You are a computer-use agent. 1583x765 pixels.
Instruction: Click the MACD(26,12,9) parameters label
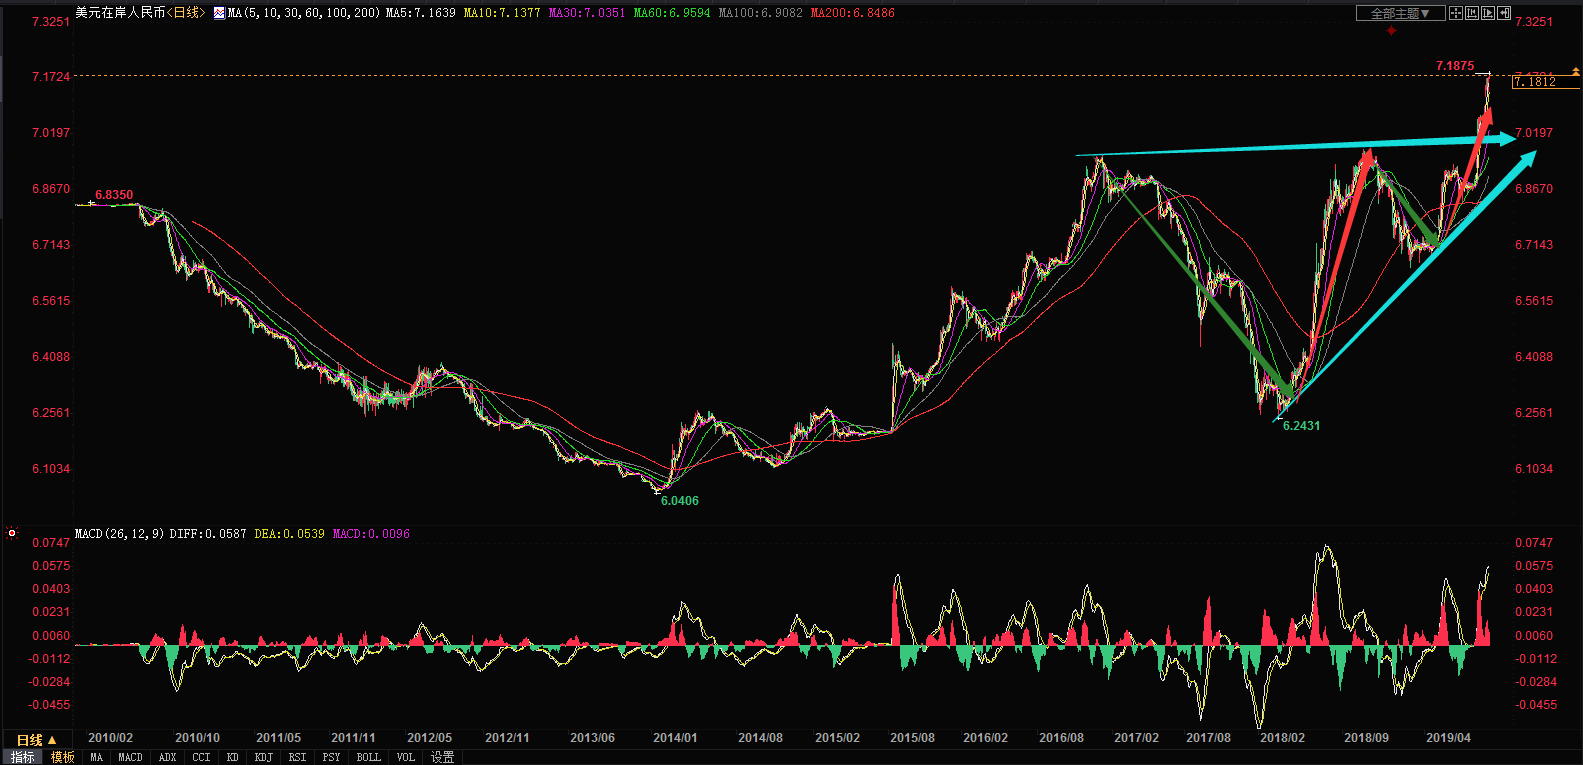(x=120, y=534)
